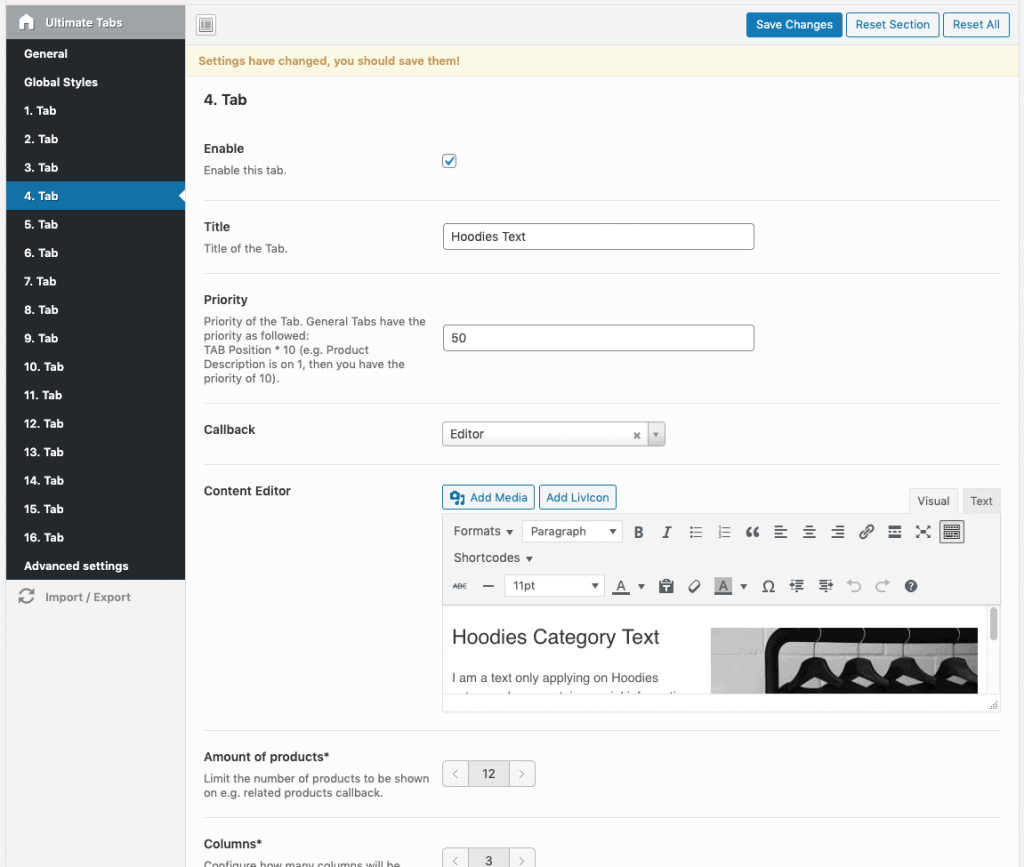Apply blockquote formatting
The width and height of the screenshot is (1024, 867).
(752, 532)
